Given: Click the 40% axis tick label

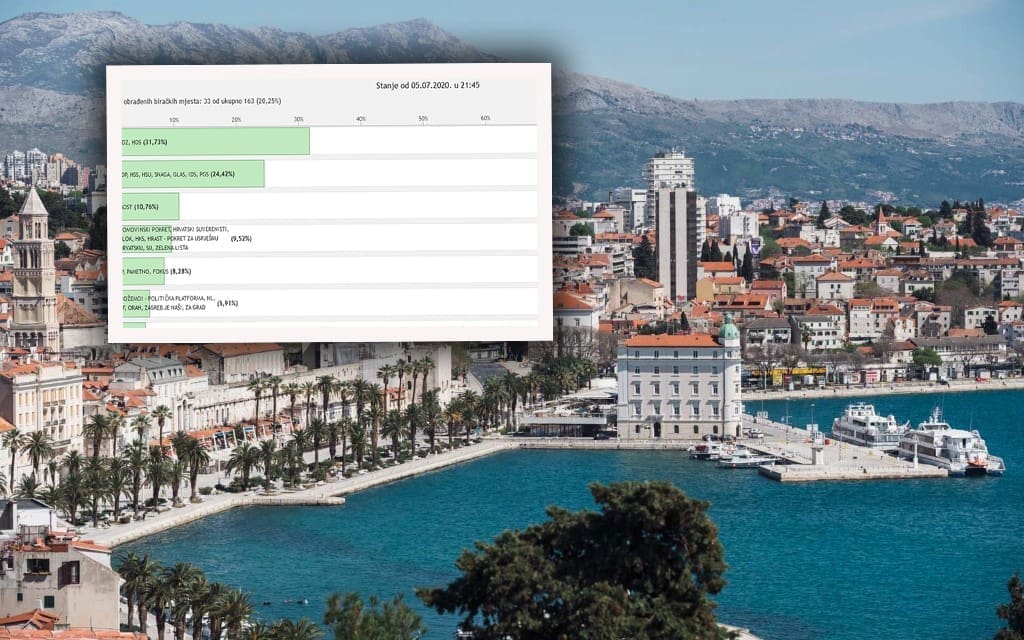Looking at the screenshot, I should point(361,120).
